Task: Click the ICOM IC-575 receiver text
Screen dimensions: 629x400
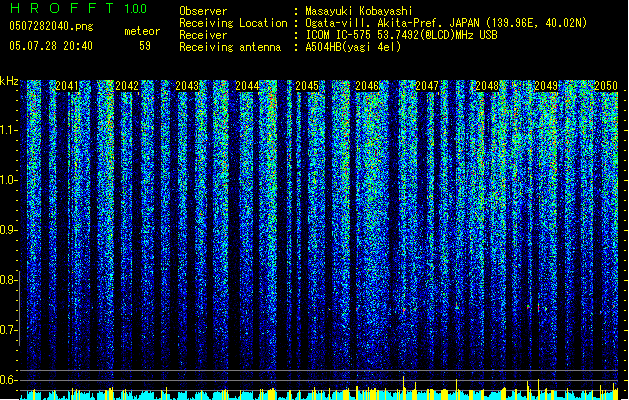Action: tap(401, 35)
